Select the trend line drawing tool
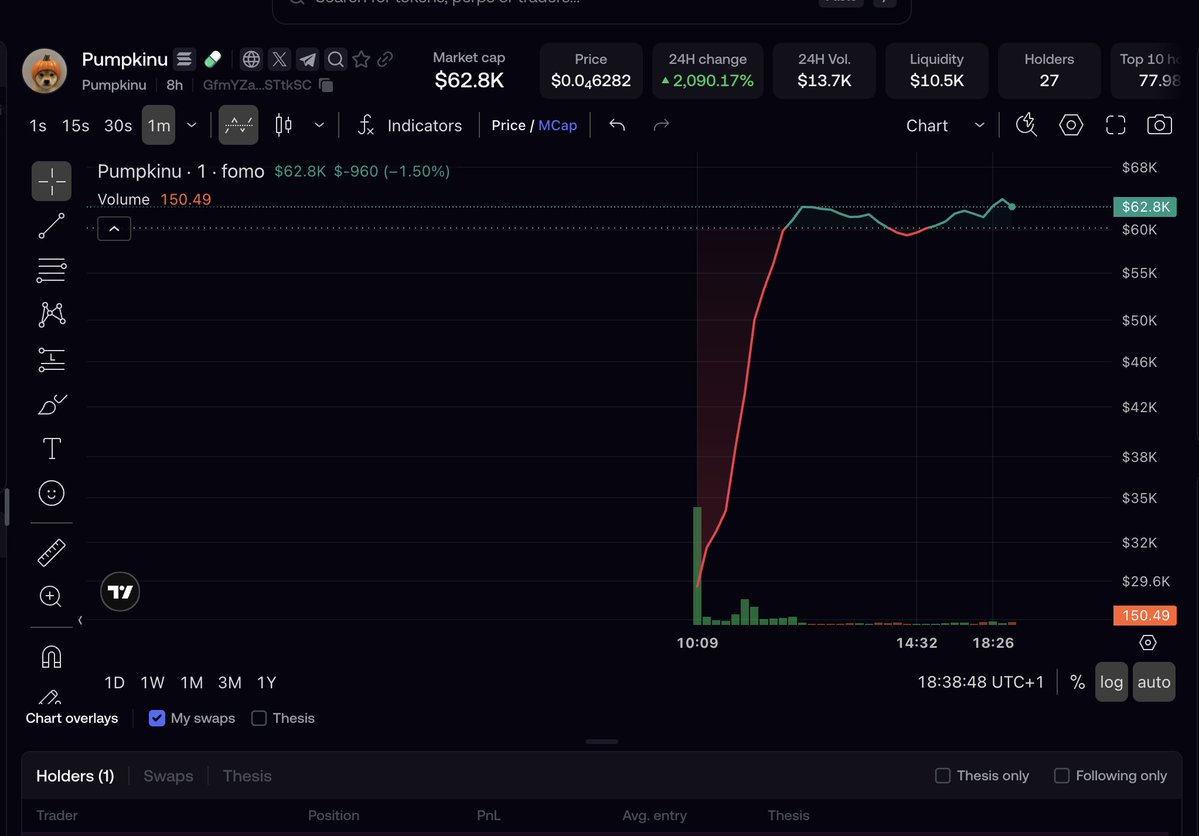This screenshot has width=1199, height=836. (51, 226)
